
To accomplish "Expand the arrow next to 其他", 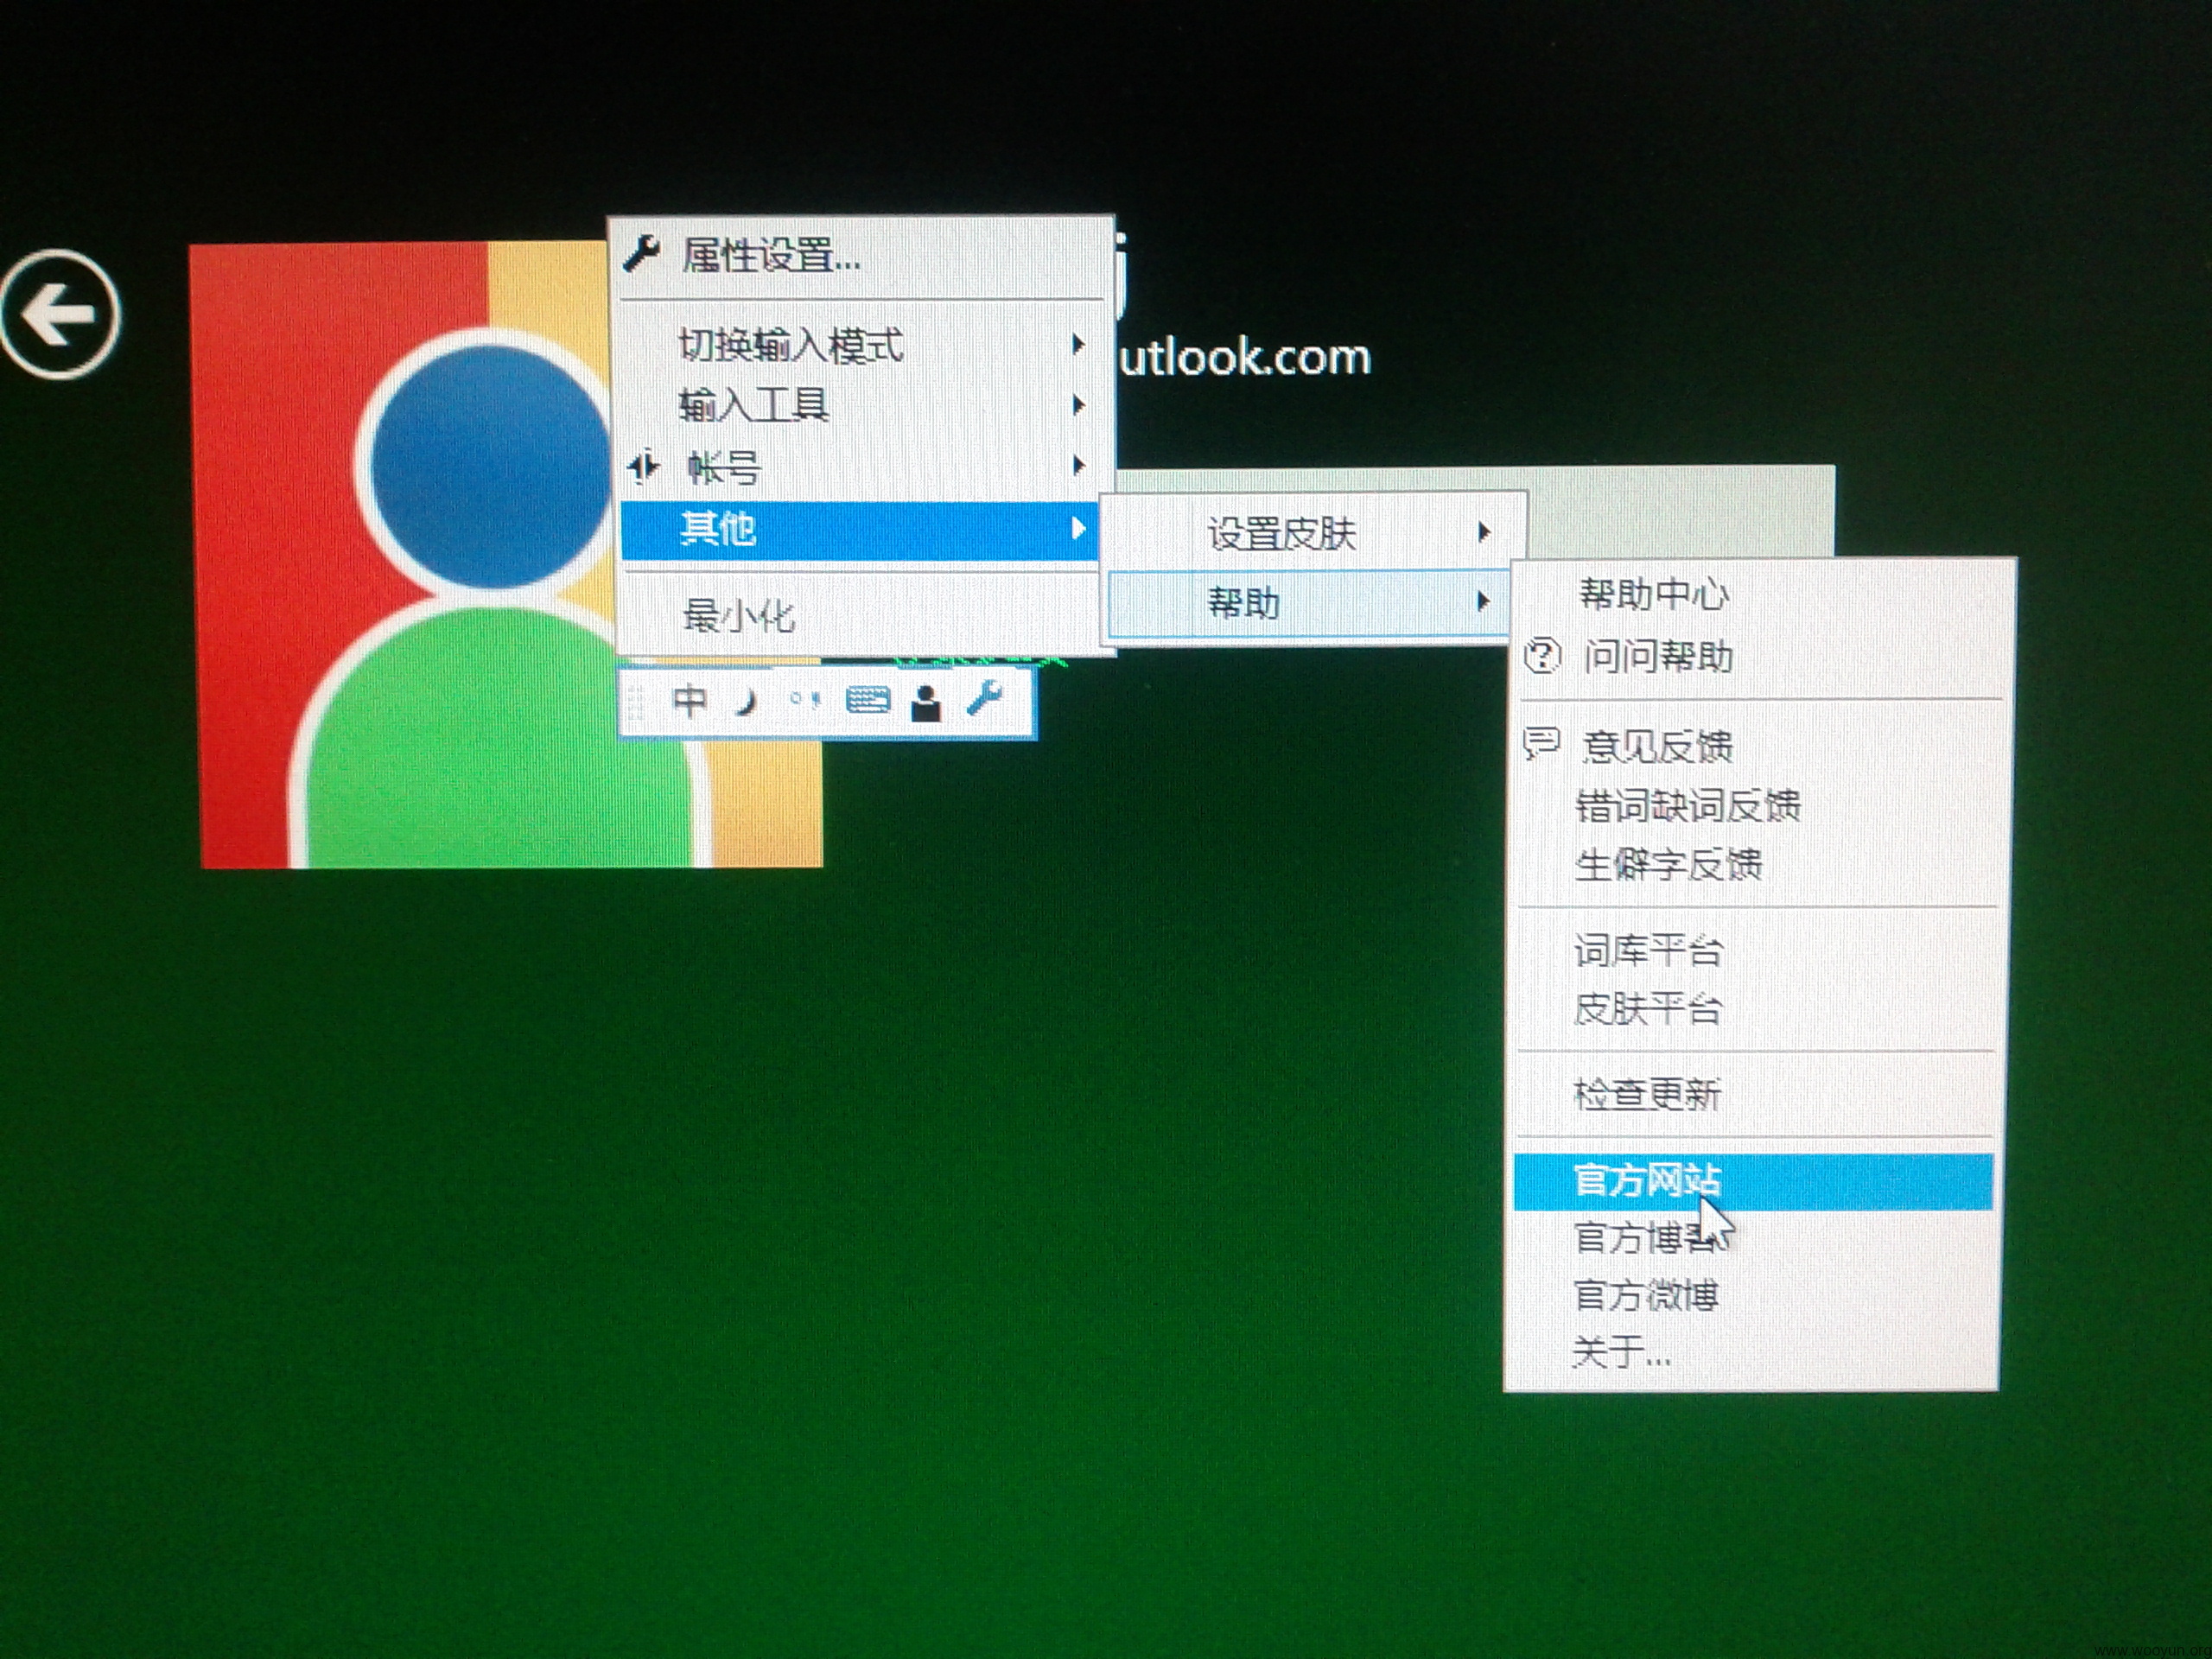I will point(1077,528).
